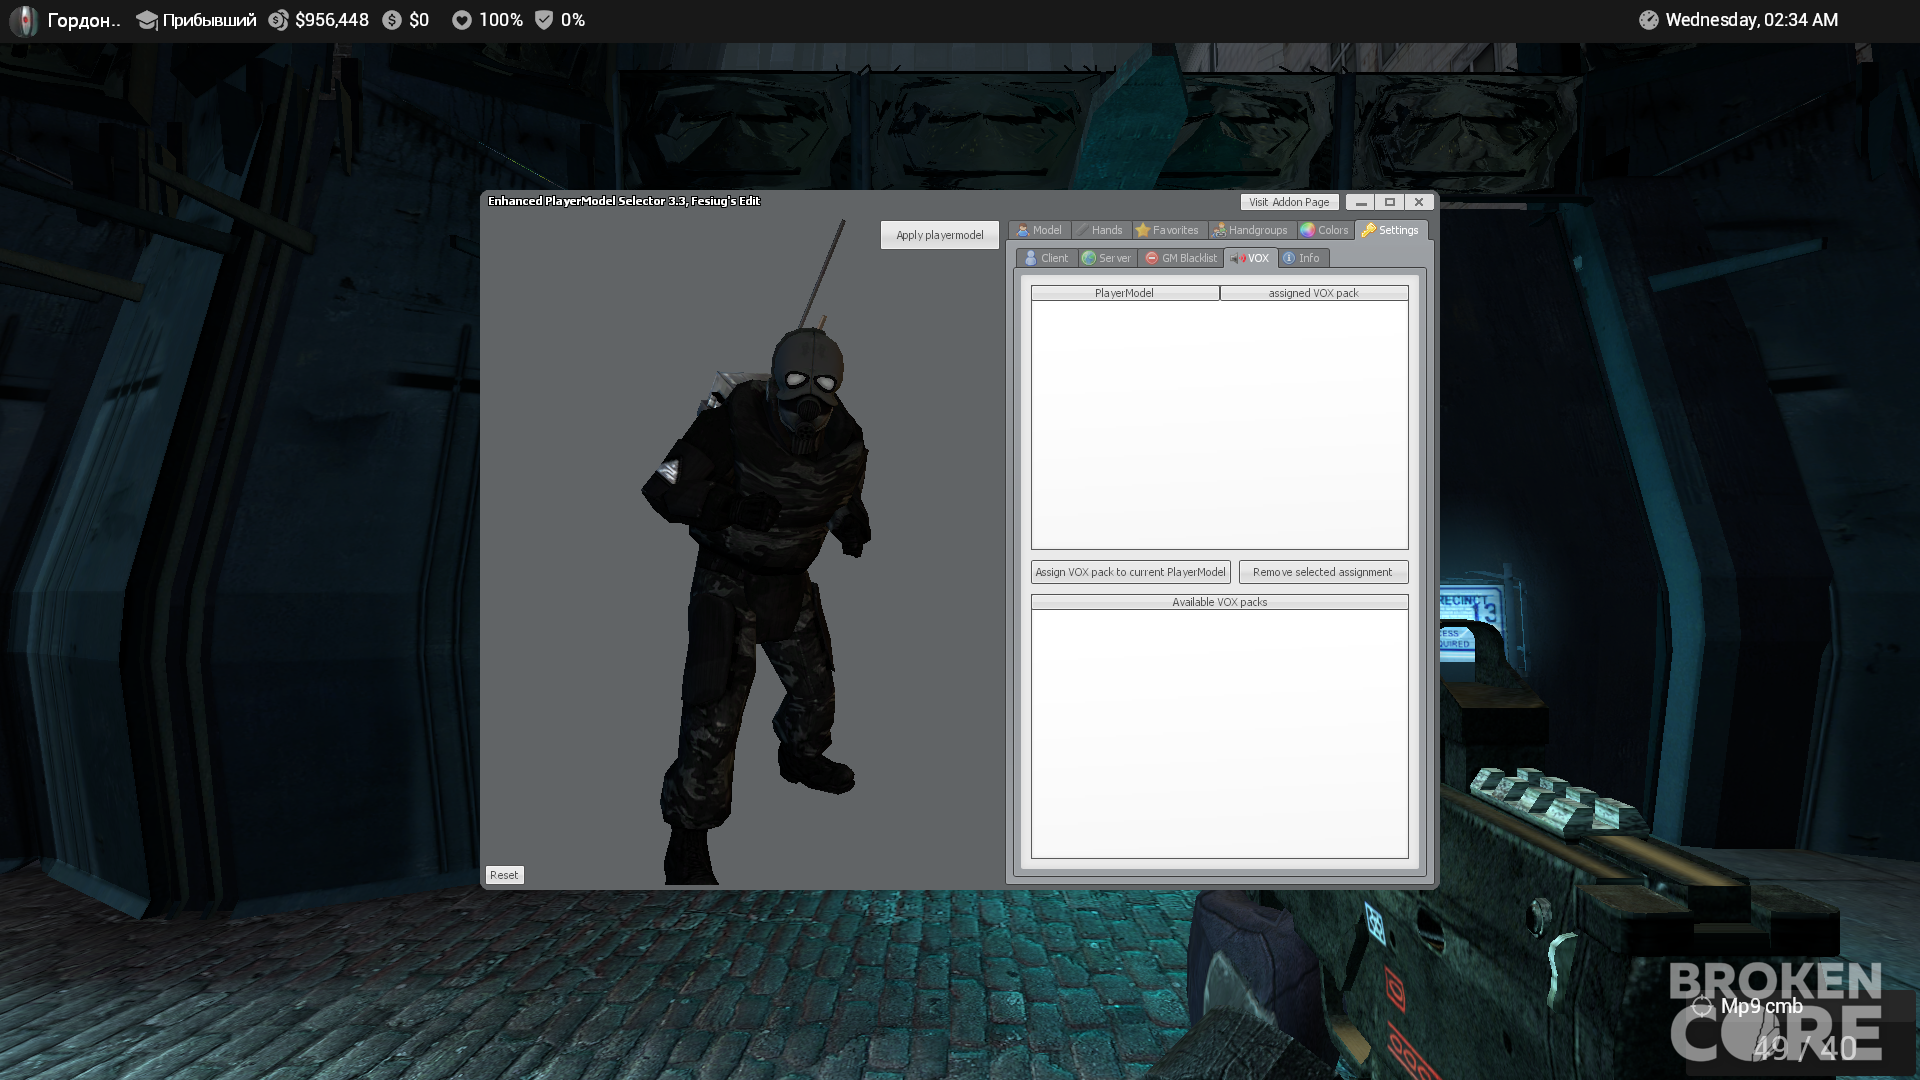Maximize the PlayerModel Selector window
Screen dimensions: 1920x1080
pos(1389,202)
